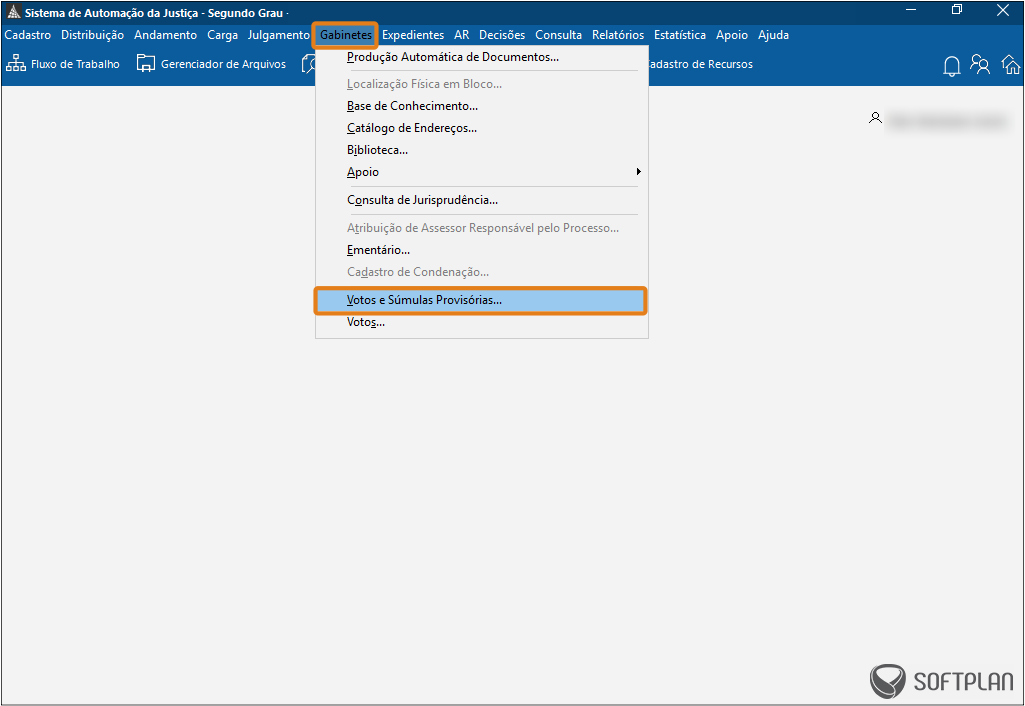Image resolution: width=1025 pixels, height=706 pixels.
Task: Open the Andamento menu
Action: coord(165,35)
